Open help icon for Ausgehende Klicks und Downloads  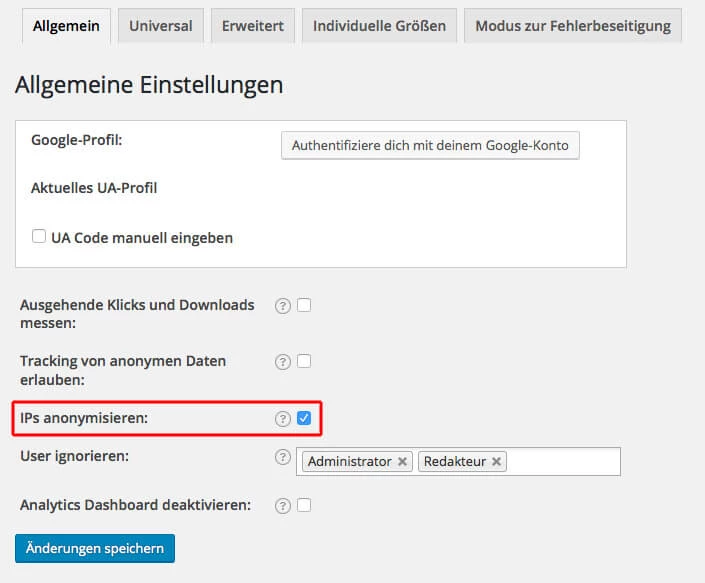(x=283, y=306)
